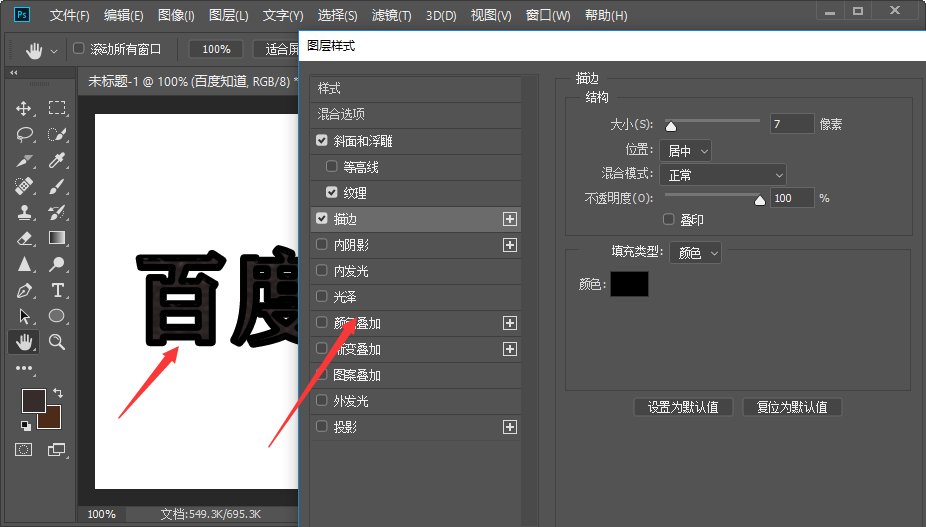926x527 pixels.
Task: Add another 描边 effect with plus button
Action: coord(510,219)
